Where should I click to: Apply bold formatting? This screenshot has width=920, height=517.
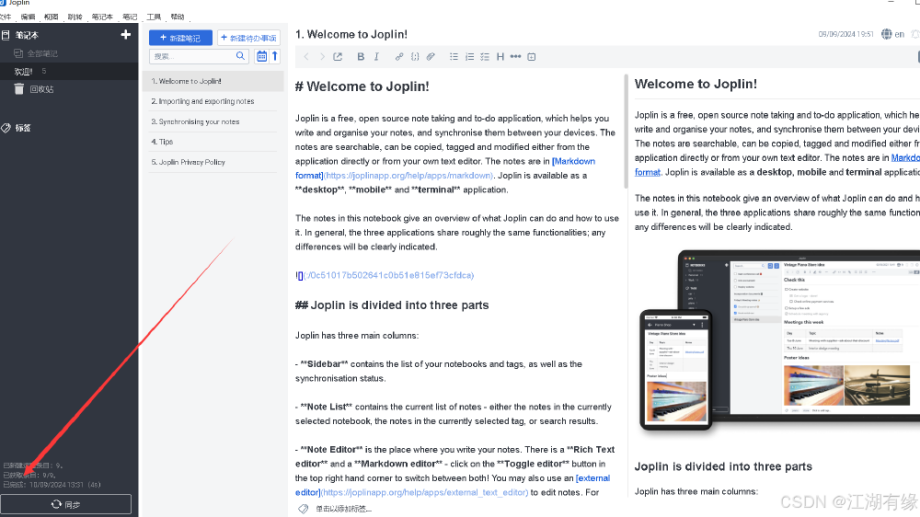[x=361, y=57]
